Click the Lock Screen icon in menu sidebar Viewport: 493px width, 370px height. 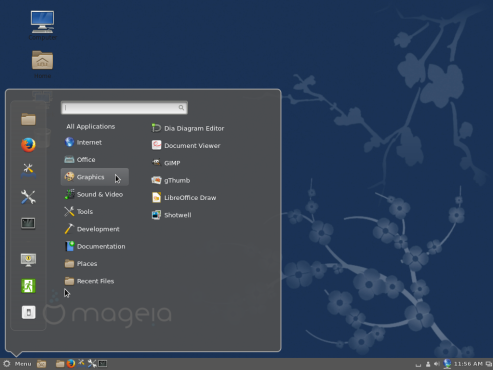coord(28,260)
